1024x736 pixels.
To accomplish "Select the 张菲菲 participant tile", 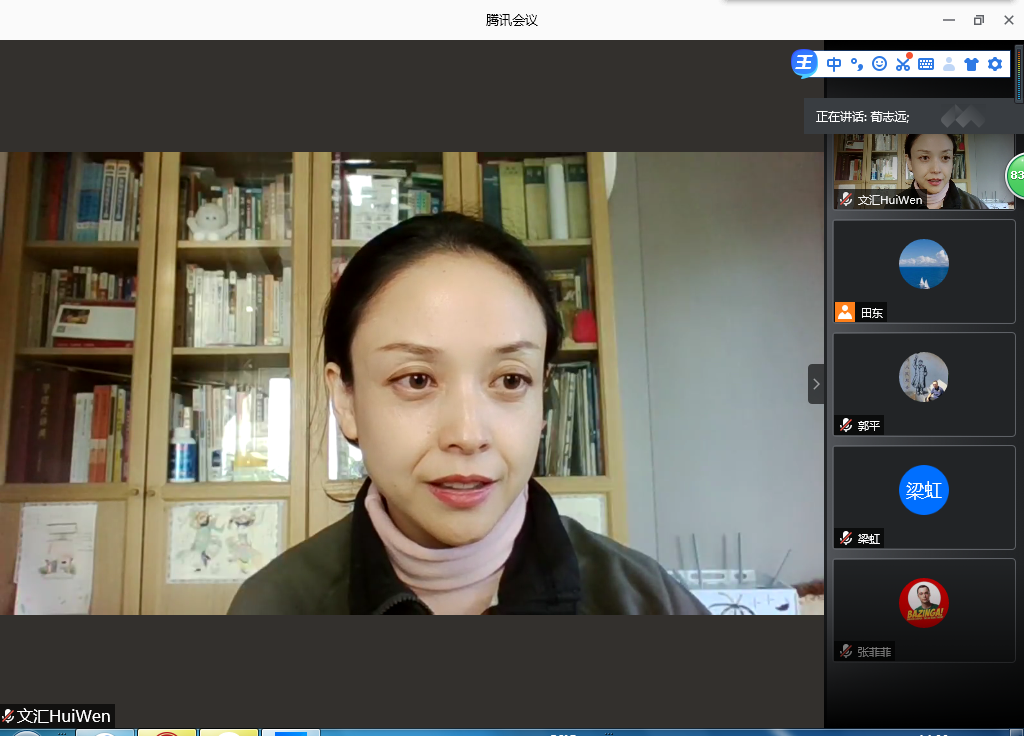I will point(923,610).
